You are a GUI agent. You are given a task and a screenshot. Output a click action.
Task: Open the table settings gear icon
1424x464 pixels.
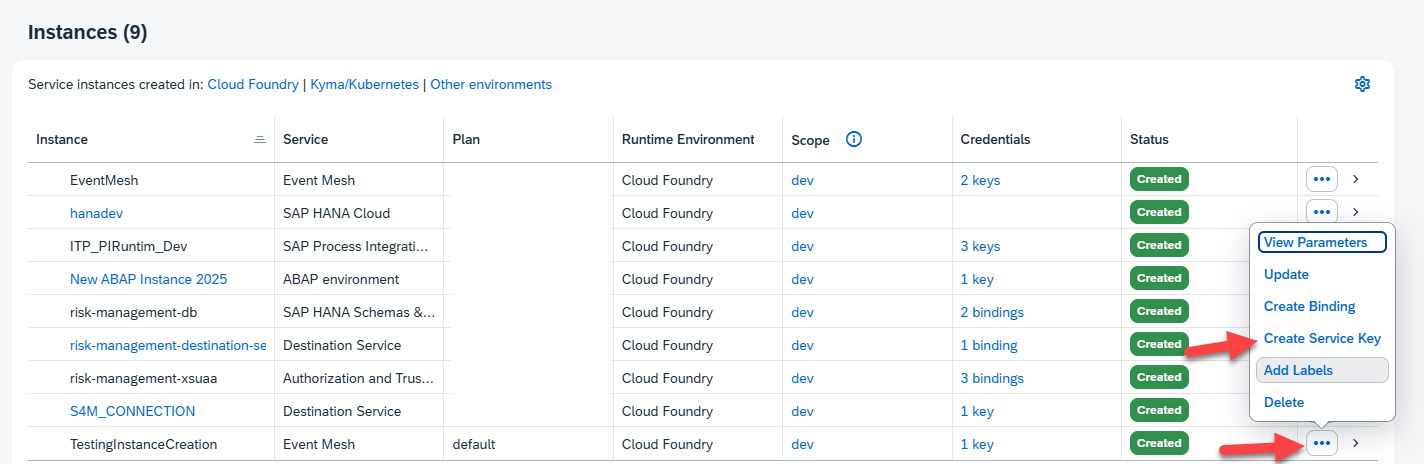1361,84
